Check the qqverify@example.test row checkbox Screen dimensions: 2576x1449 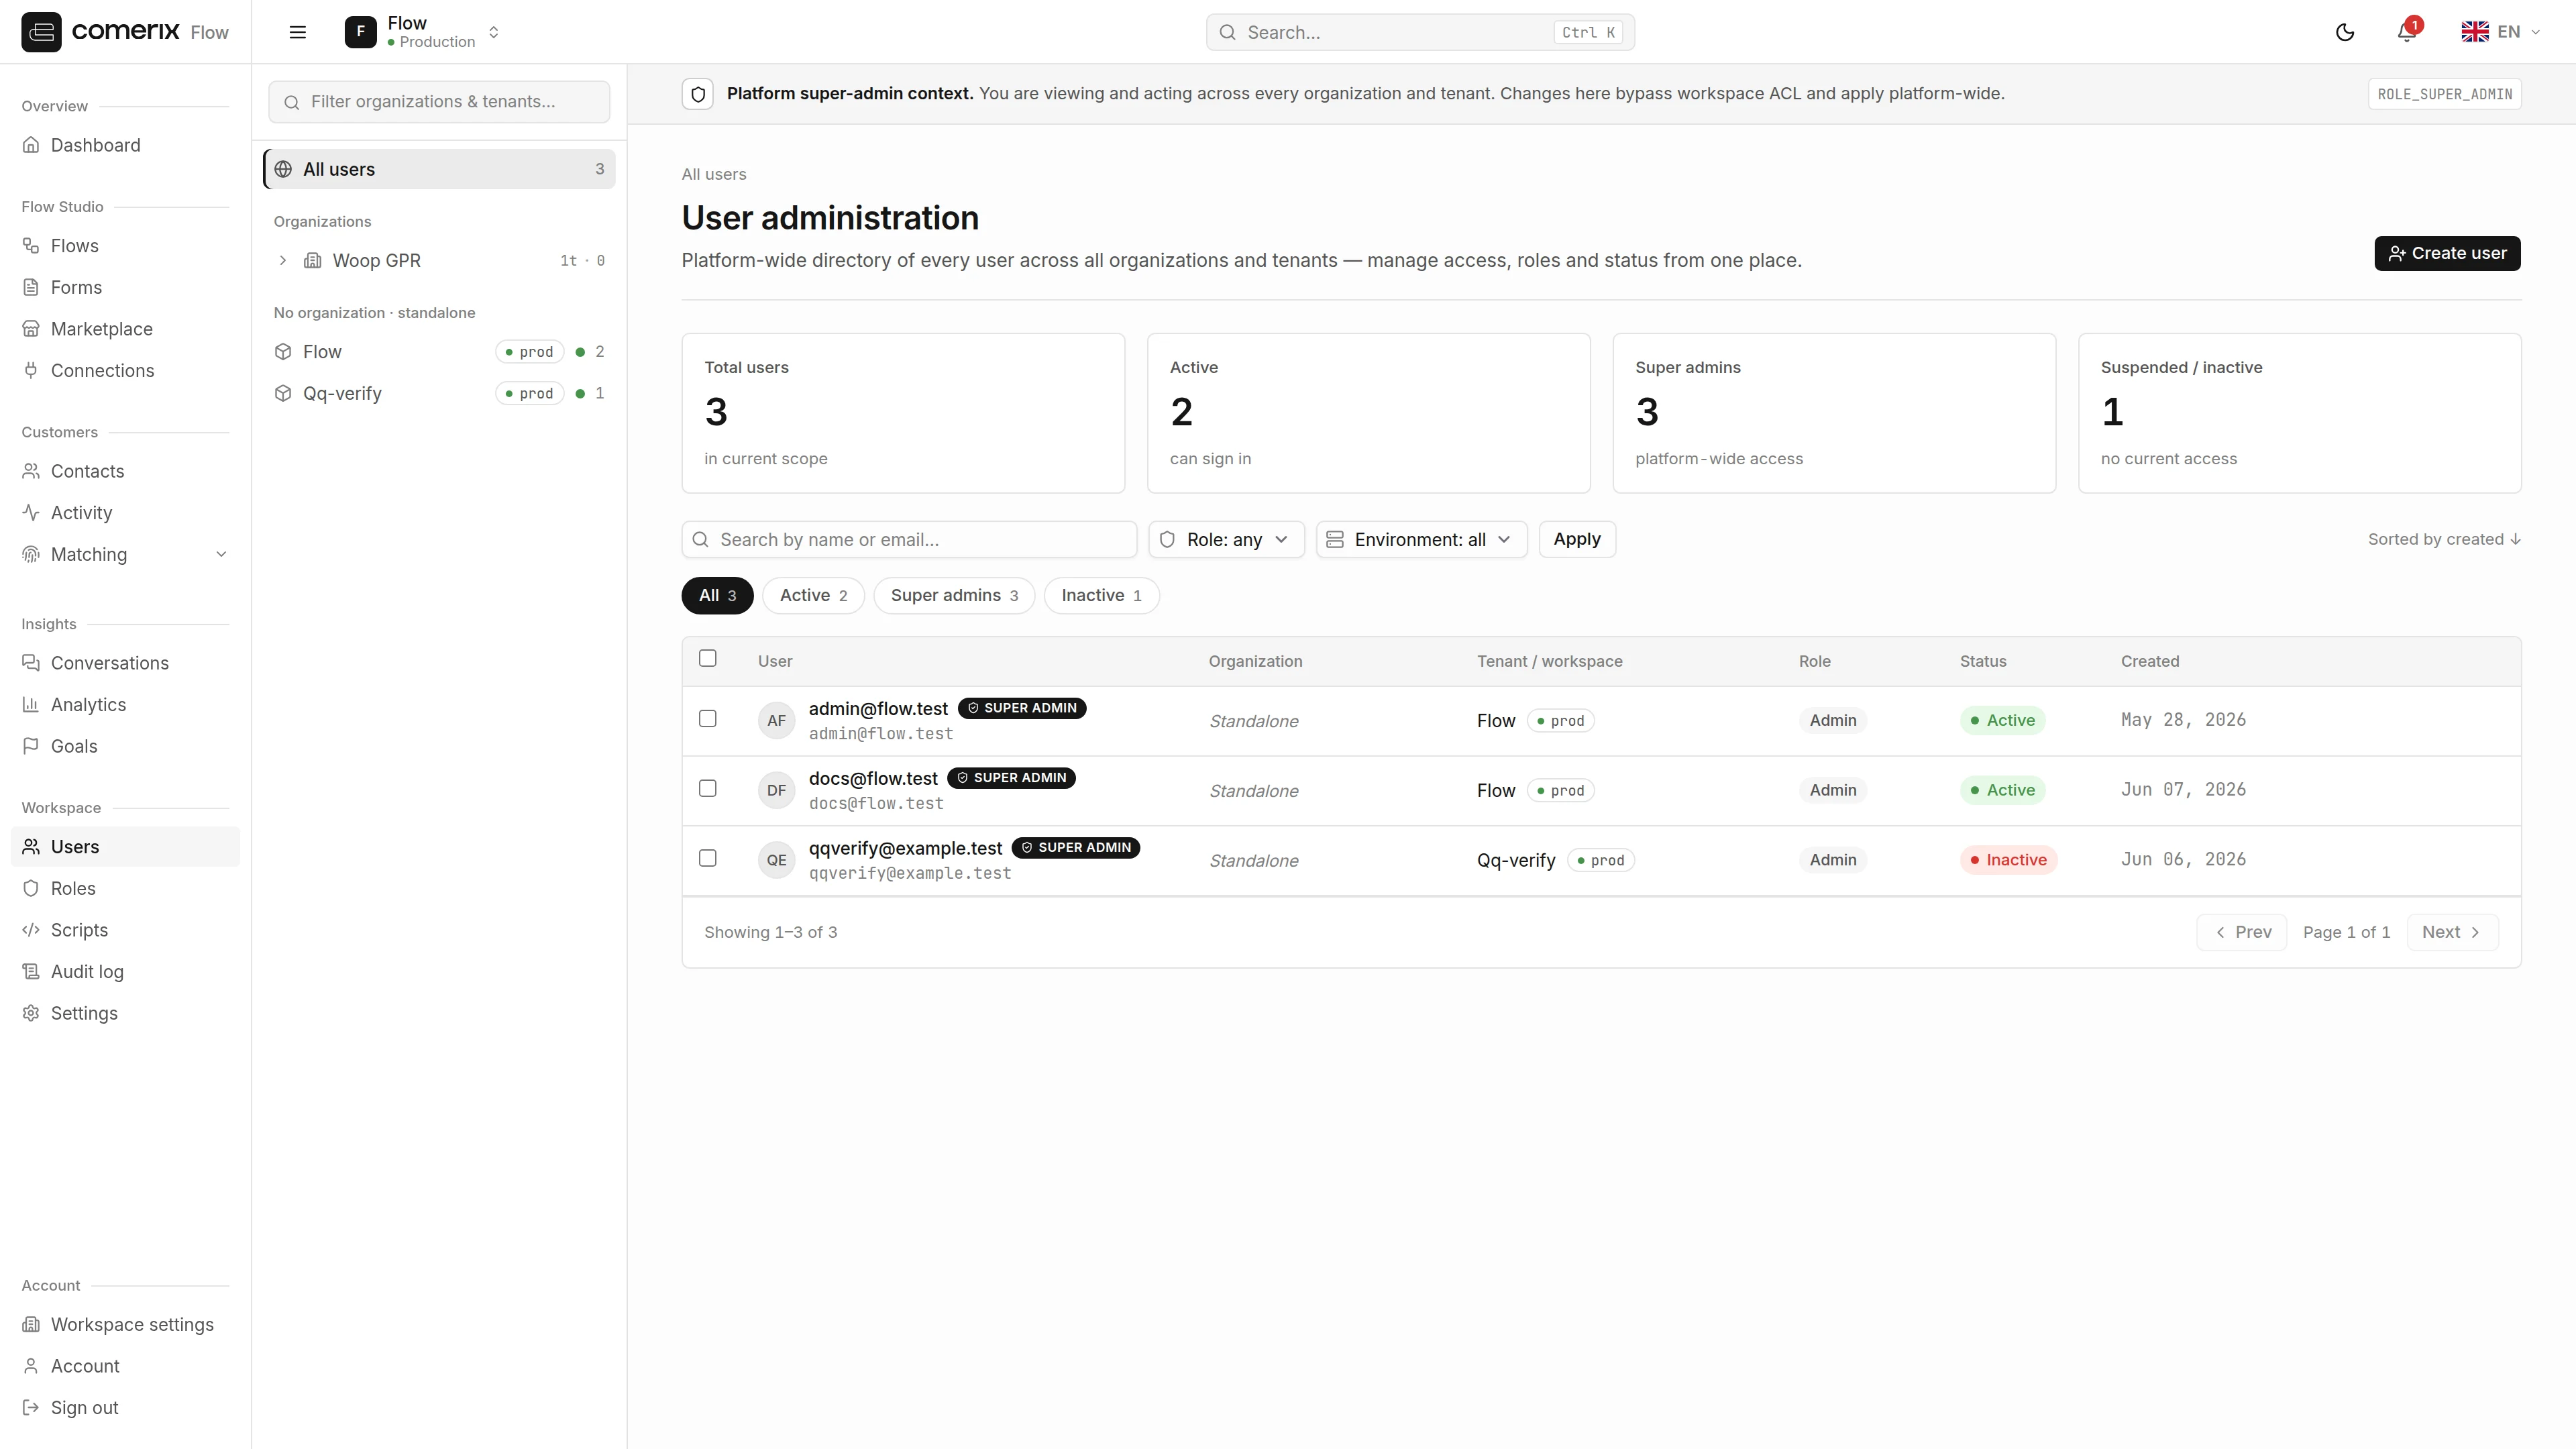(x=708, y=858)
